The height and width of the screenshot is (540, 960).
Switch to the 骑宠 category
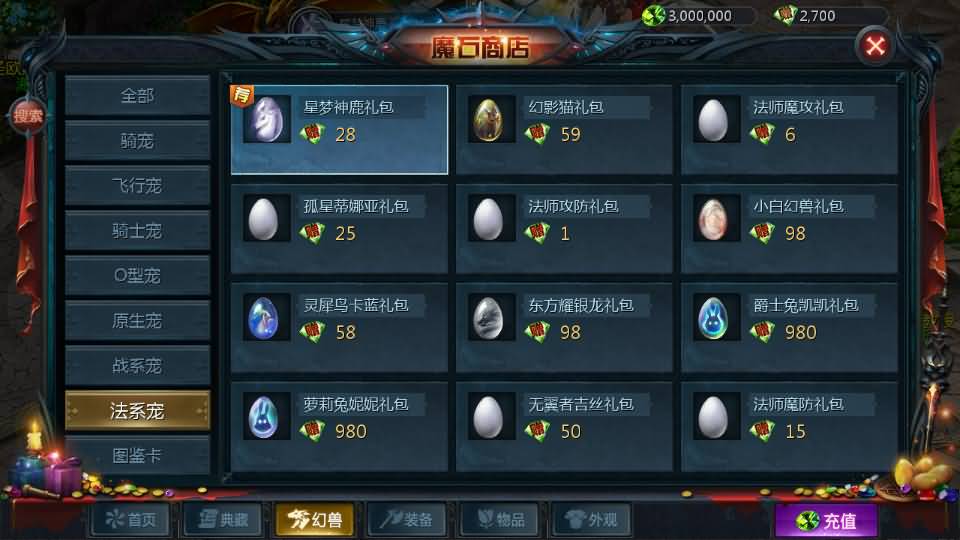click(137, 141)
